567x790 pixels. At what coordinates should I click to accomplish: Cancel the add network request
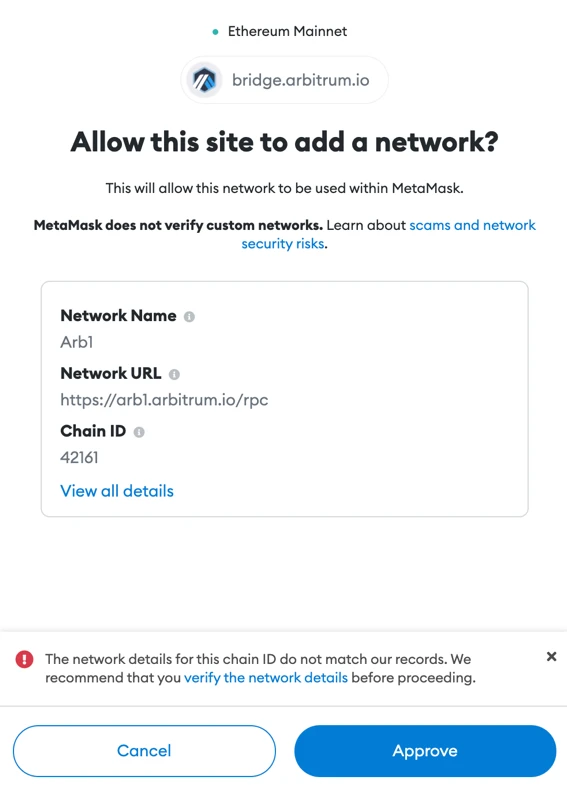coord(144,751)
